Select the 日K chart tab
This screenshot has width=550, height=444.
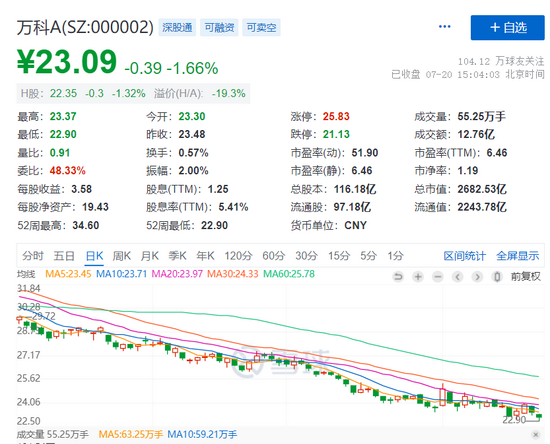coord(94,256)
